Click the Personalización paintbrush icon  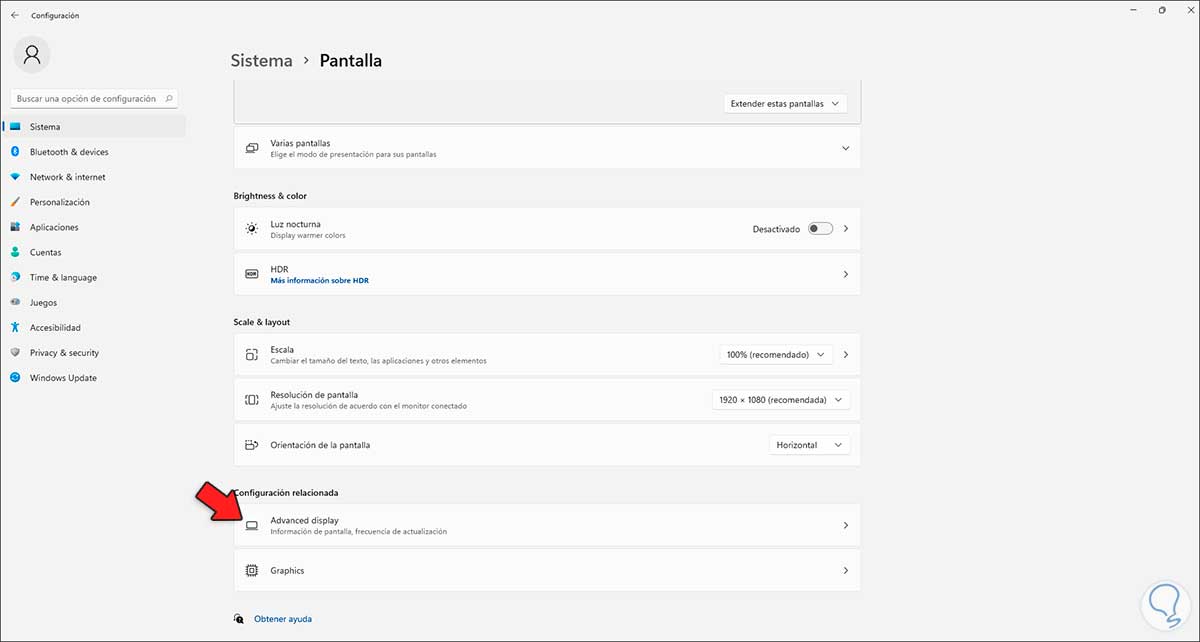(x=15, y=202)
